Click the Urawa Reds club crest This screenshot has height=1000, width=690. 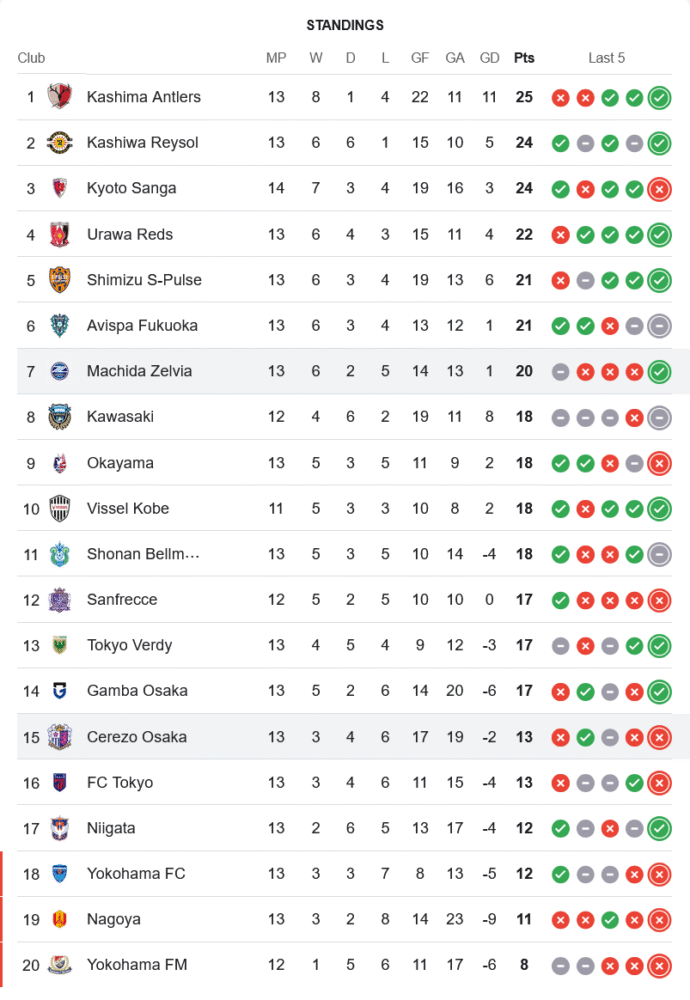point(60,234)
